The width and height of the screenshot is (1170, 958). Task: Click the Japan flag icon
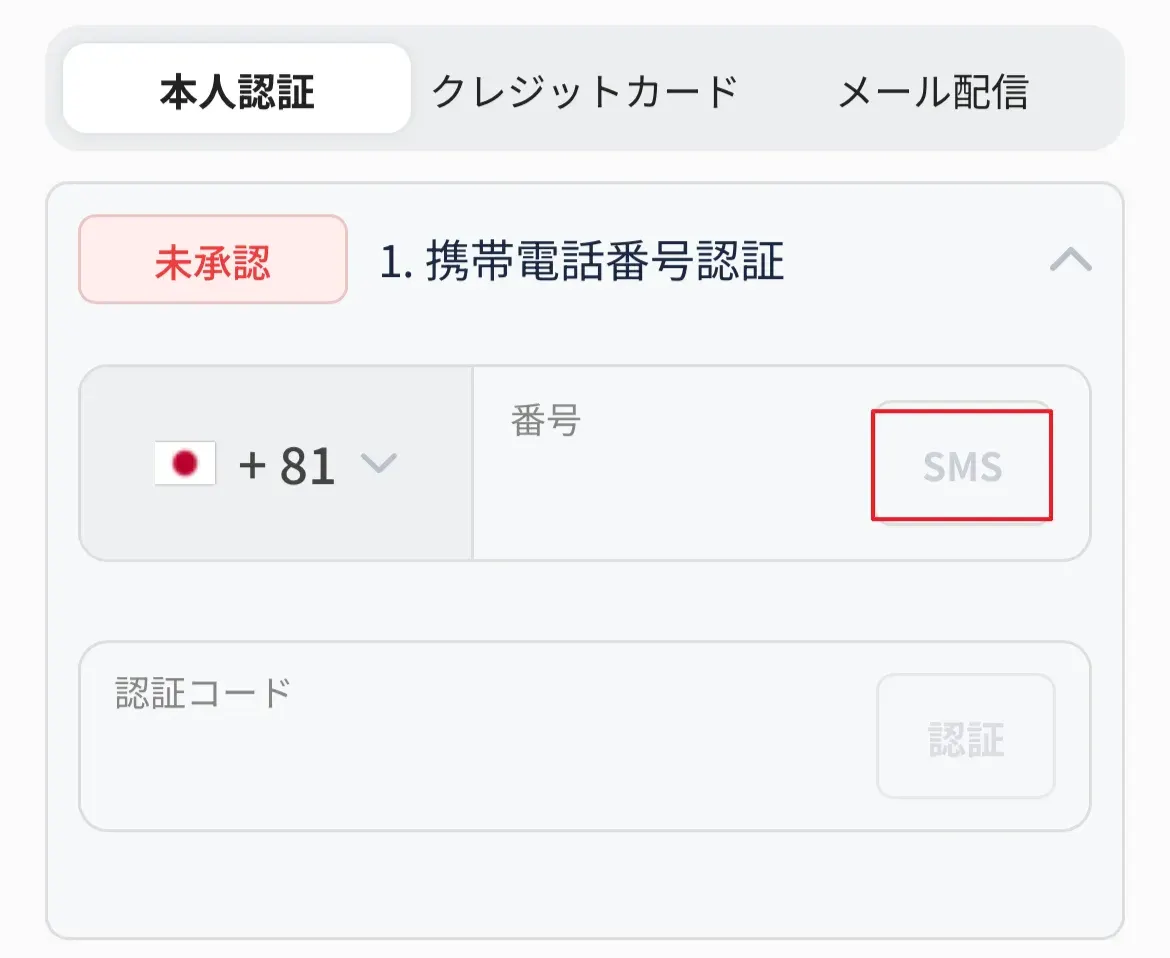(185, 464)
